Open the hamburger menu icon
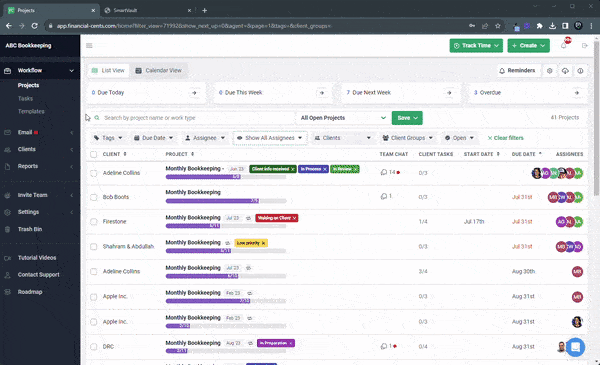The image size is (600, 365). pyautogui.click(x=89, y=46)
